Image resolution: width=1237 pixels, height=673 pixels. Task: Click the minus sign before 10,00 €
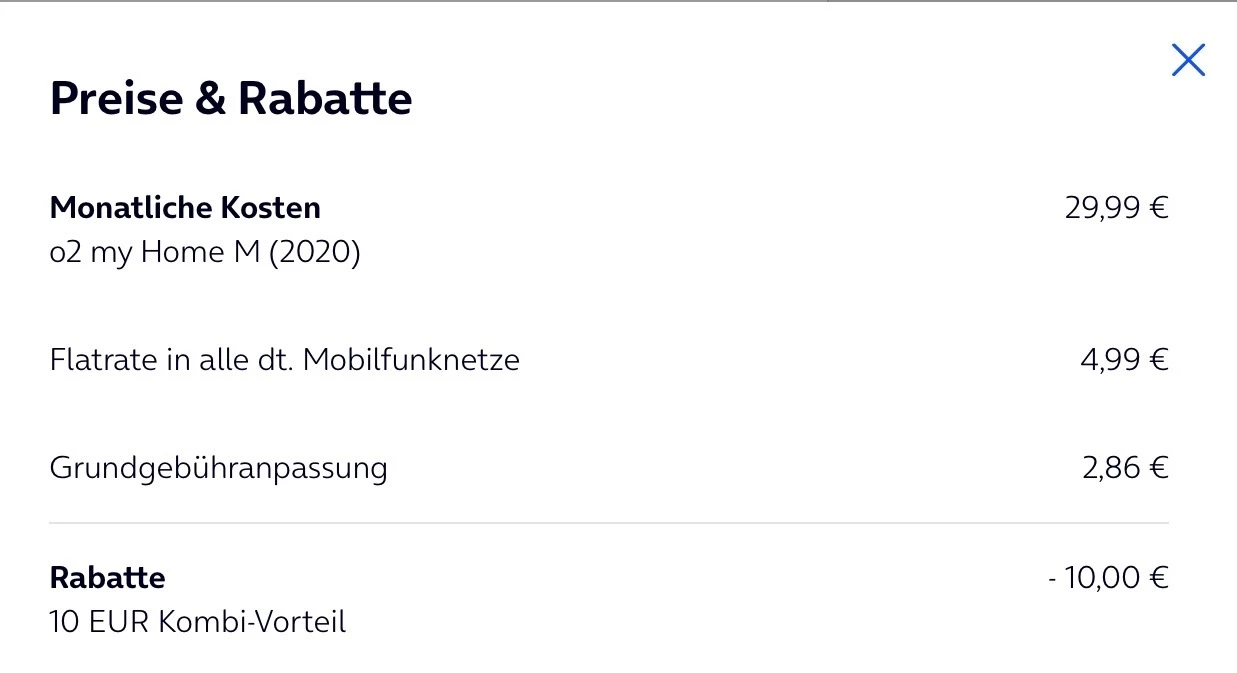1053,579
